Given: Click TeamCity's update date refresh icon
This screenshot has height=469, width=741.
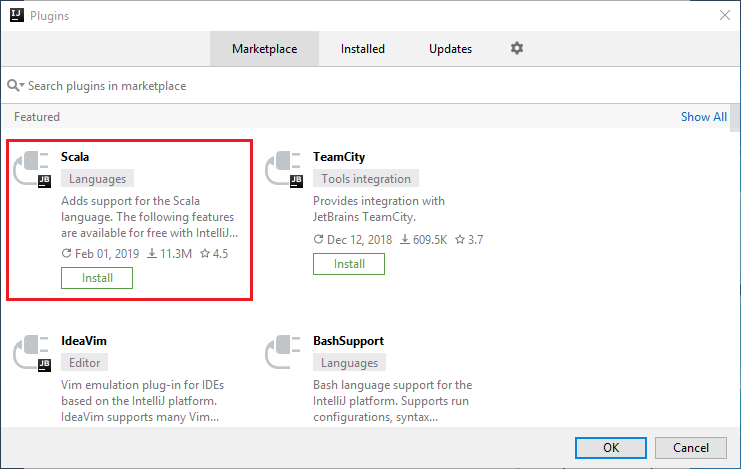Looking at the screenshot, I should [319, 239].
